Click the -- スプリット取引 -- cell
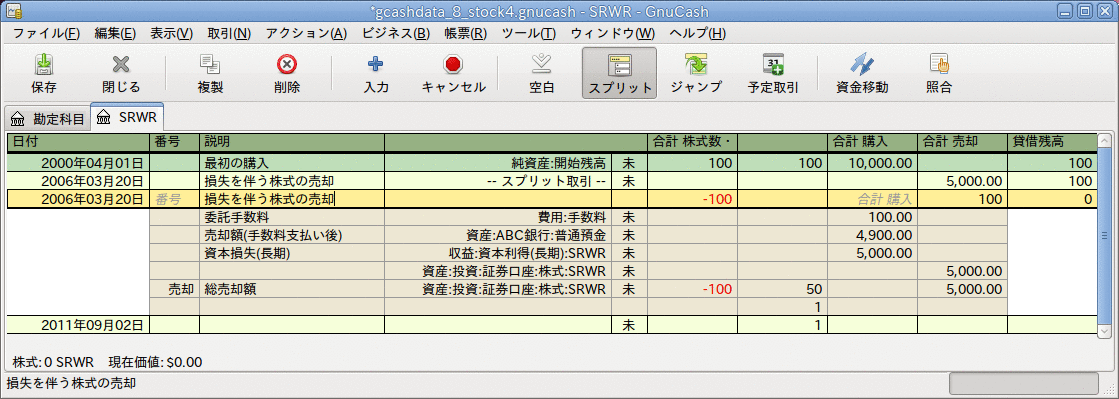Image resolution: width=1119 pixels, height=399 pixels. (498, 181)
